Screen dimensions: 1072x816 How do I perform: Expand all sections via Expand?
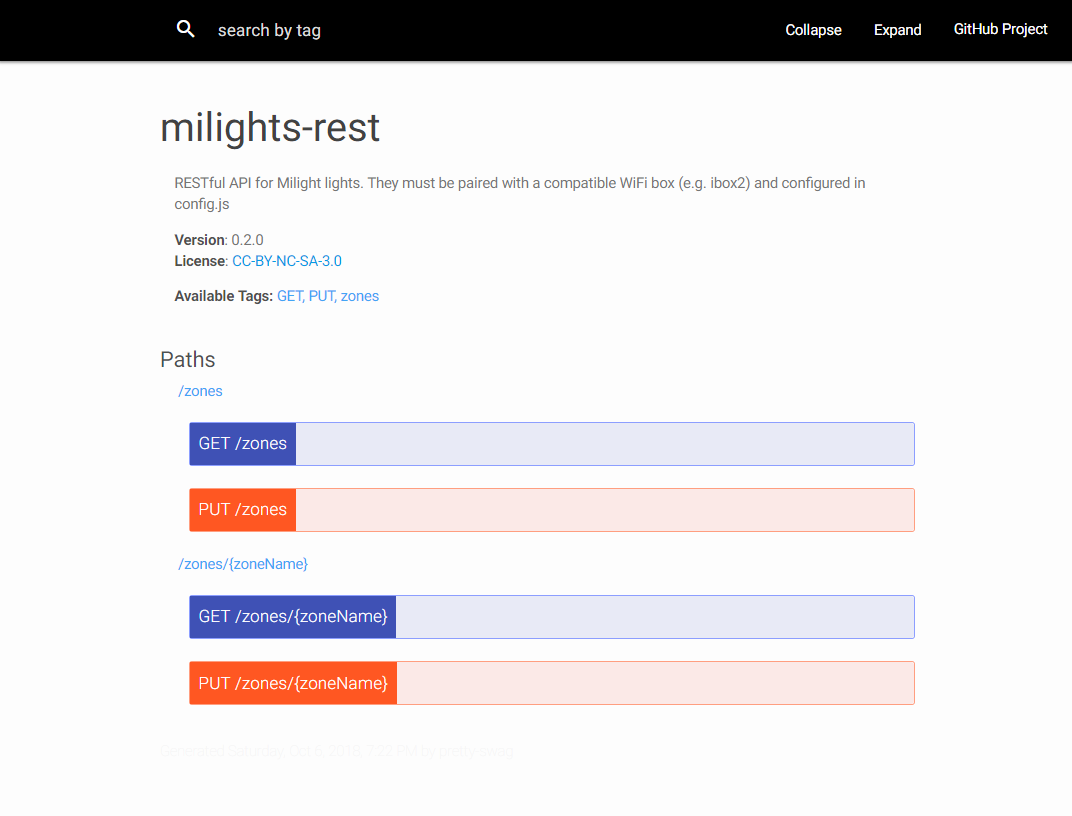[x=897, y=30]
